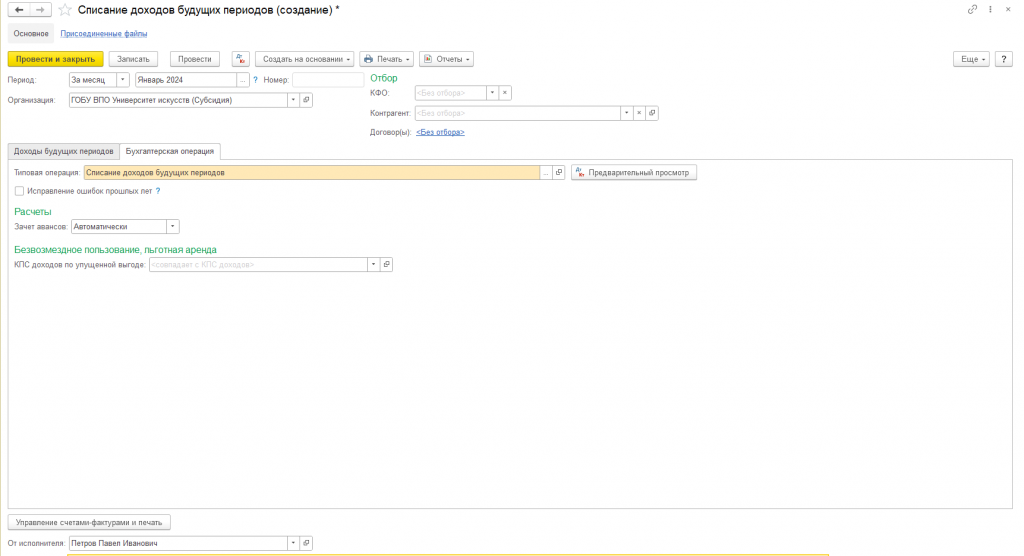Click the Контрагент filter input field
Image resolution: width=1024 pixels, height=556 pixels.
[517, 113]
